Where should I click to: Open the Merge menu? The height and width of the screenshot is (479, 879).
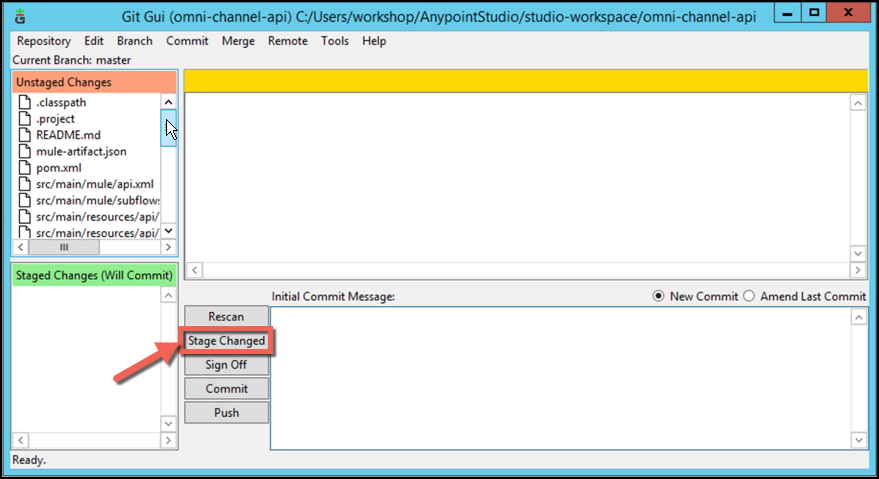tap(238, 41)
